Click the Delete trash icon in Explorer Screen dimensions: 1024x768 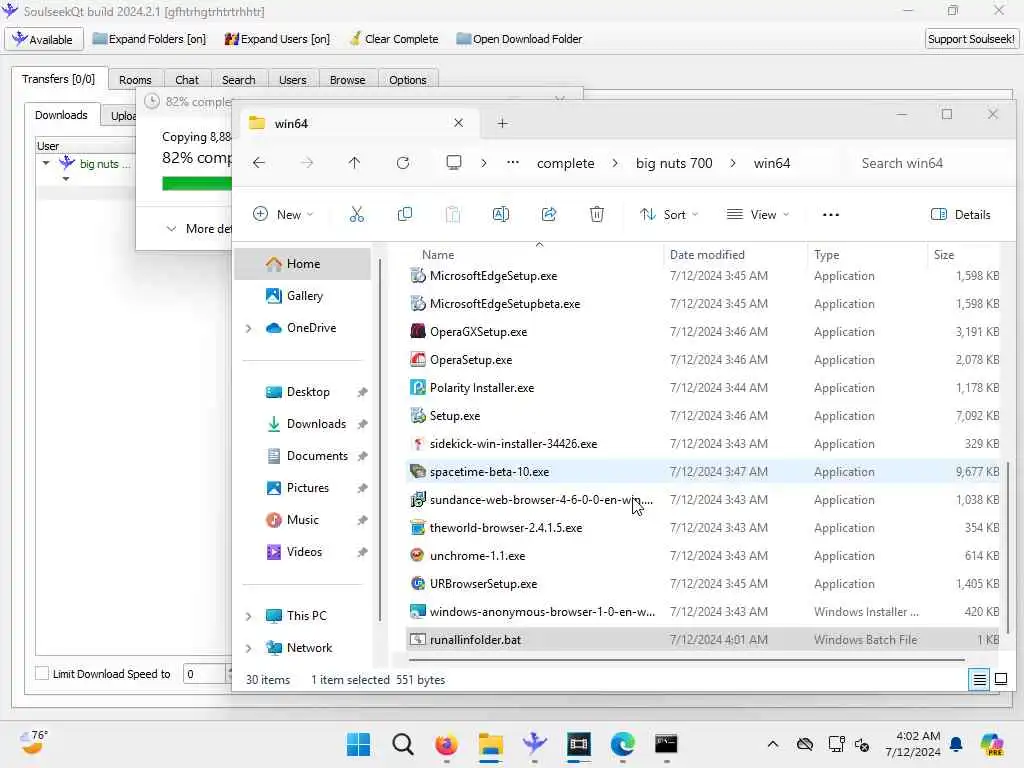[x=597, y=214]
